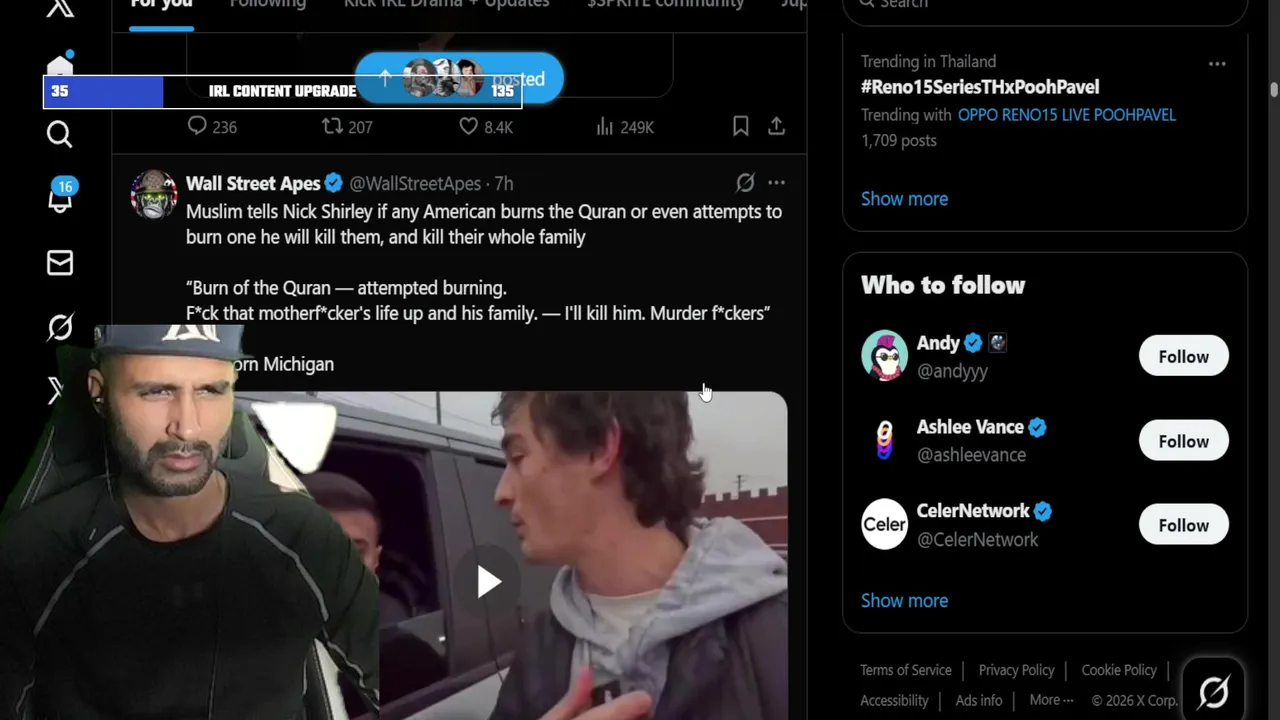Open the Search icon in left sidebar
This screenshot has height=720, width=1280.
pos(60,134)
